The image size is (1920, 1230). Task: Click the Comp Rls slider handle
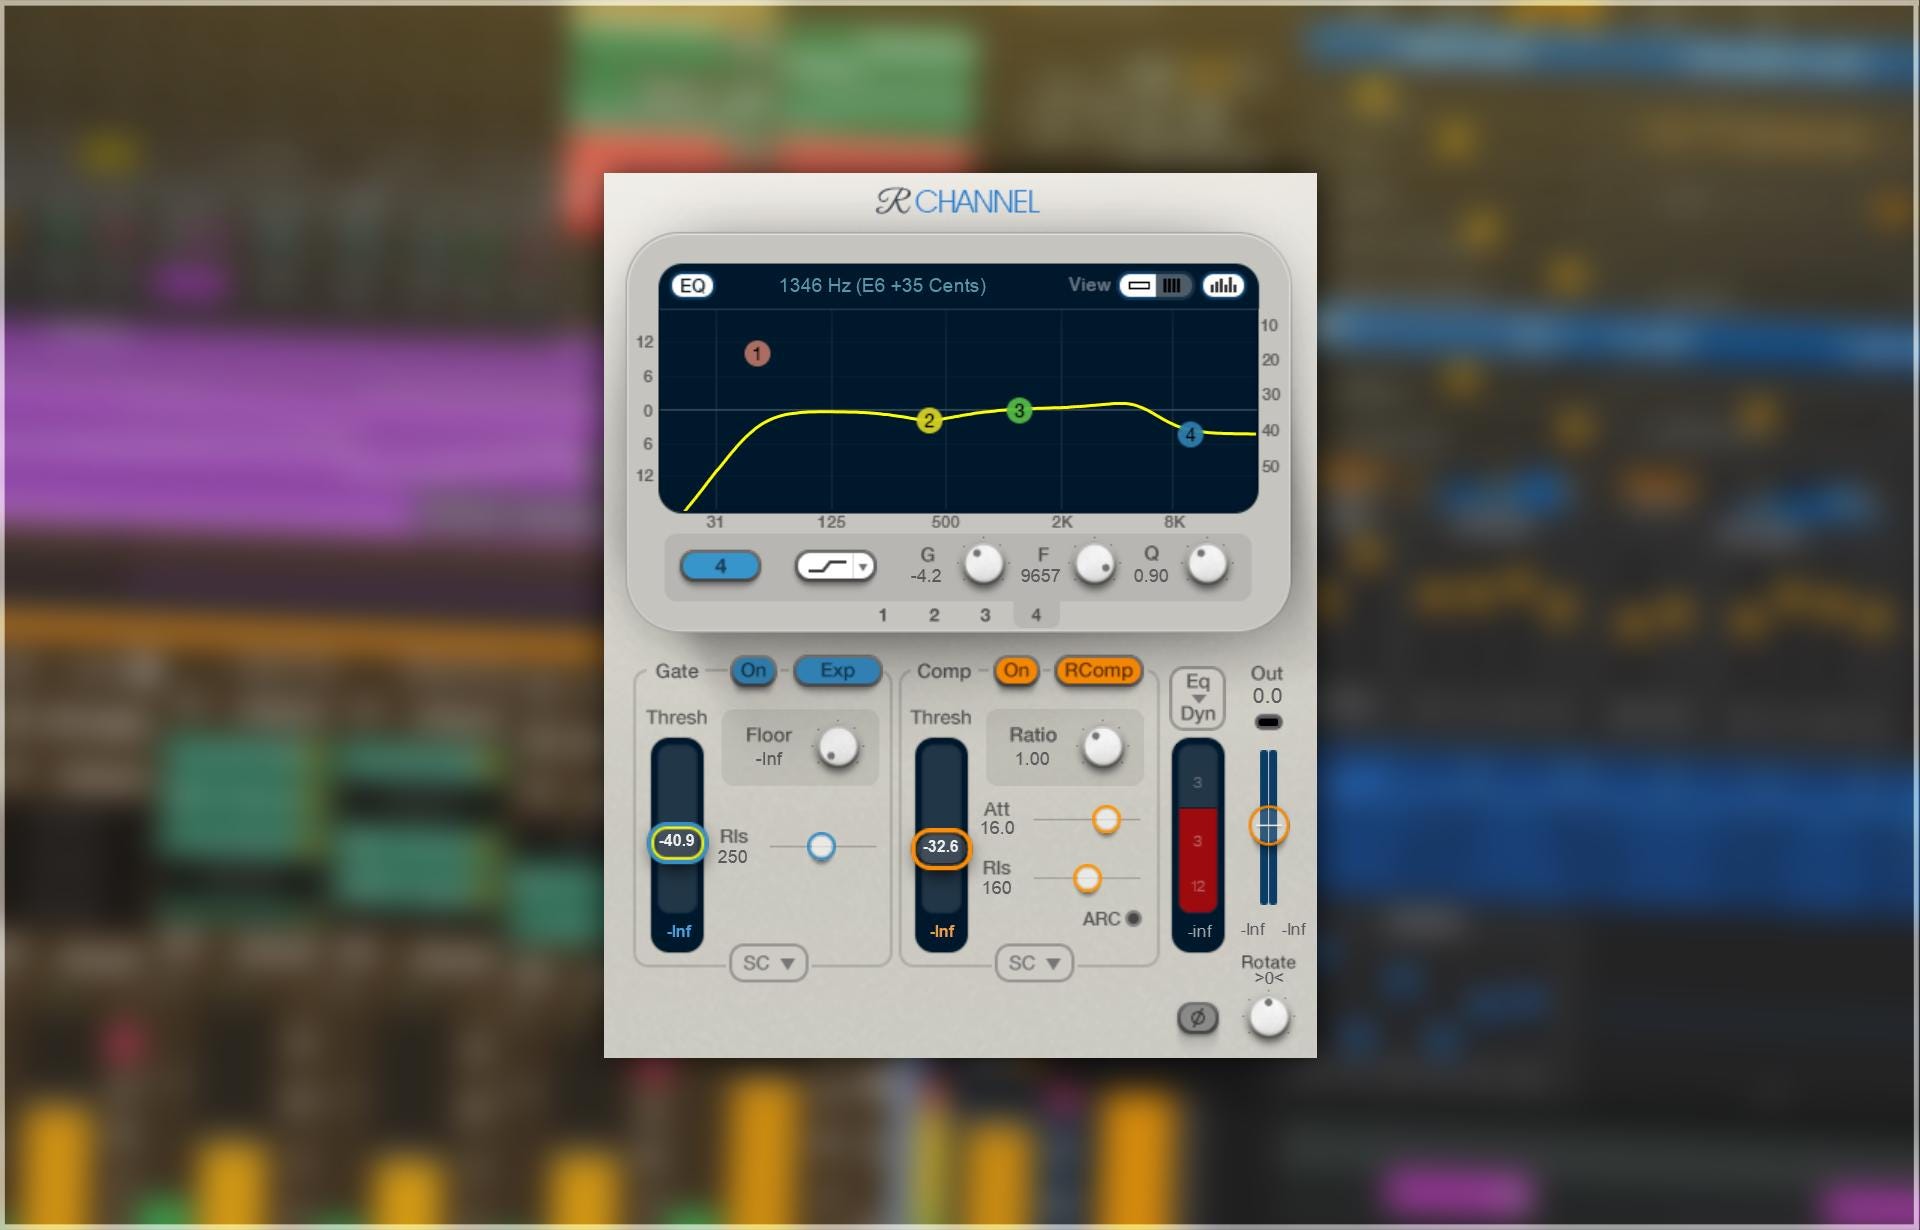click(1087, 879)
